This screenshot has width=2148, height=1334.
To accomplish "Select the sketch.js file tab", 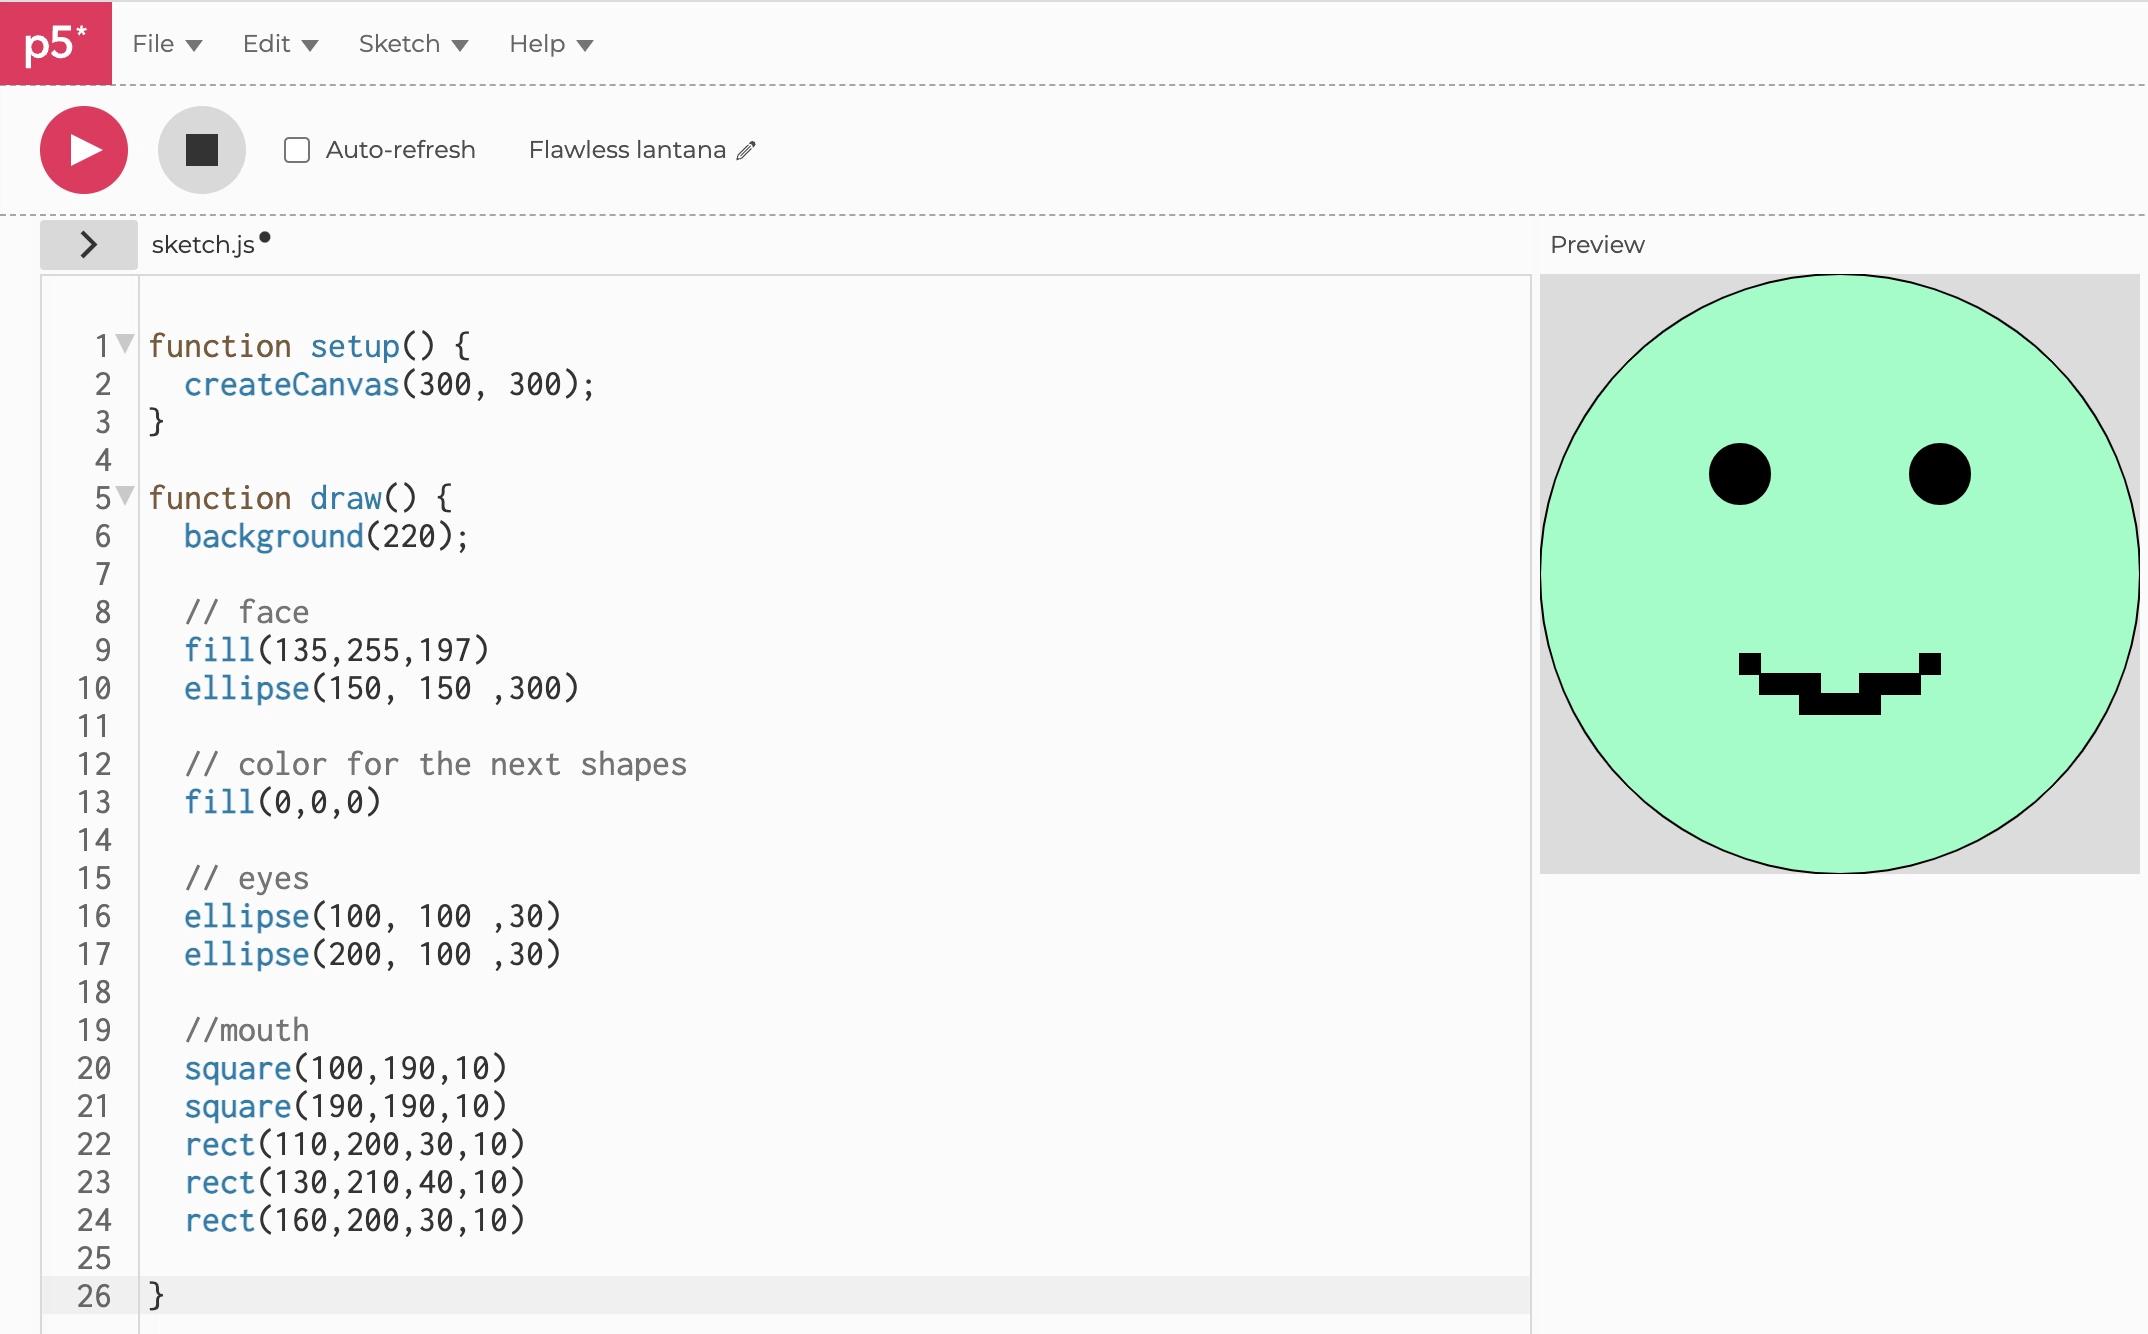I will (x=203, y=245).
